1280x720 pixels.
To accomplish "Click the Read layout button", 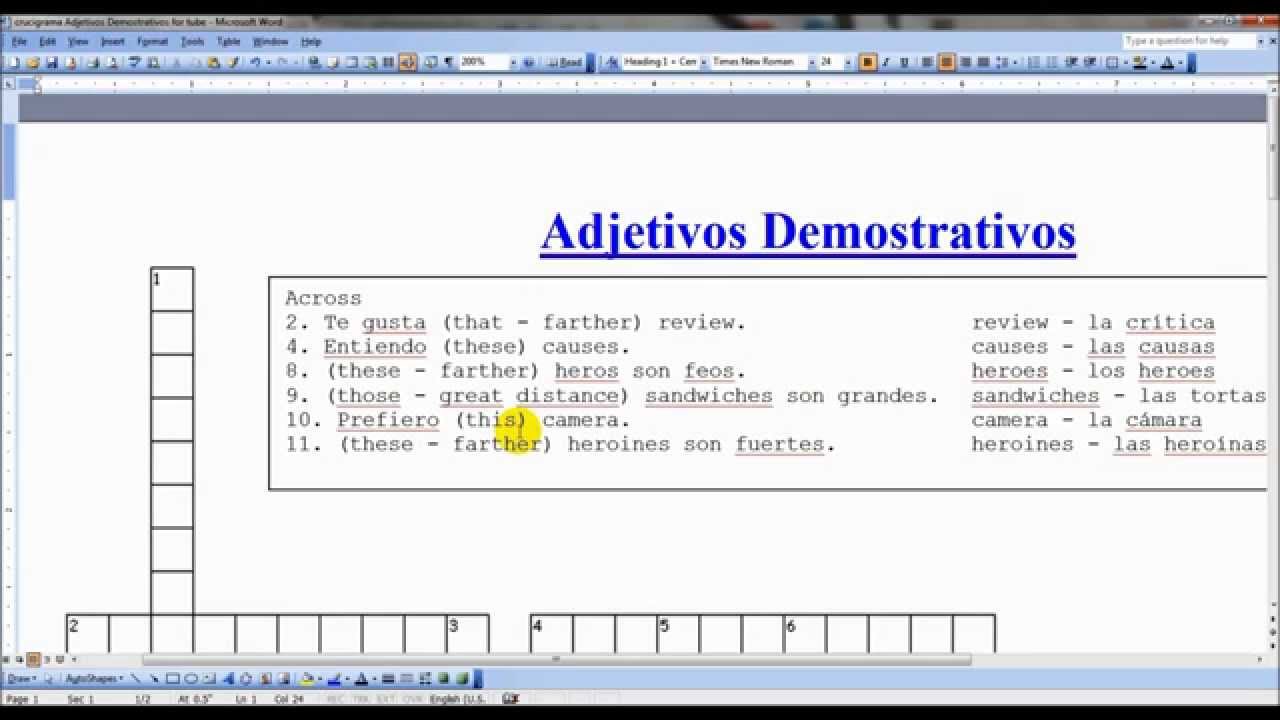I will coord(567,62).
